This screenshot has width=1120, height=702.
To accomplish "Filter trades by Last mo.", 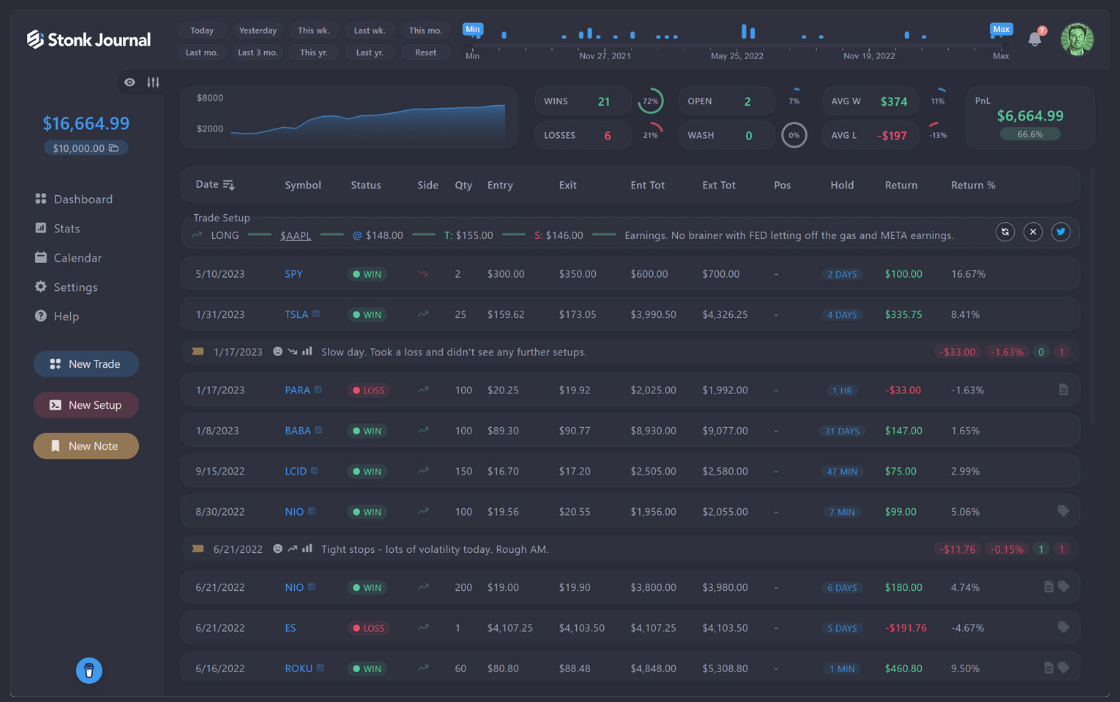I will pyautogui.click(x=202, y=52).
